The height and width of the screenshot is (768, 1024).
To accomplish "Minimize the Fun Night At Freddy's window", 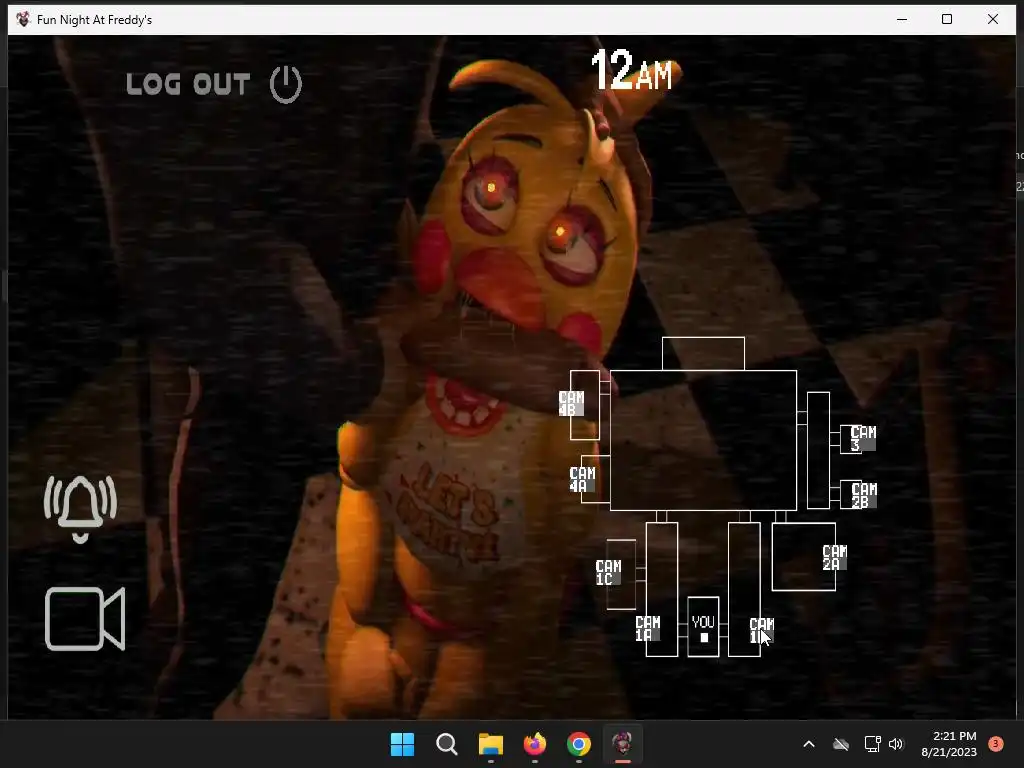I will (x=902, y=20).
